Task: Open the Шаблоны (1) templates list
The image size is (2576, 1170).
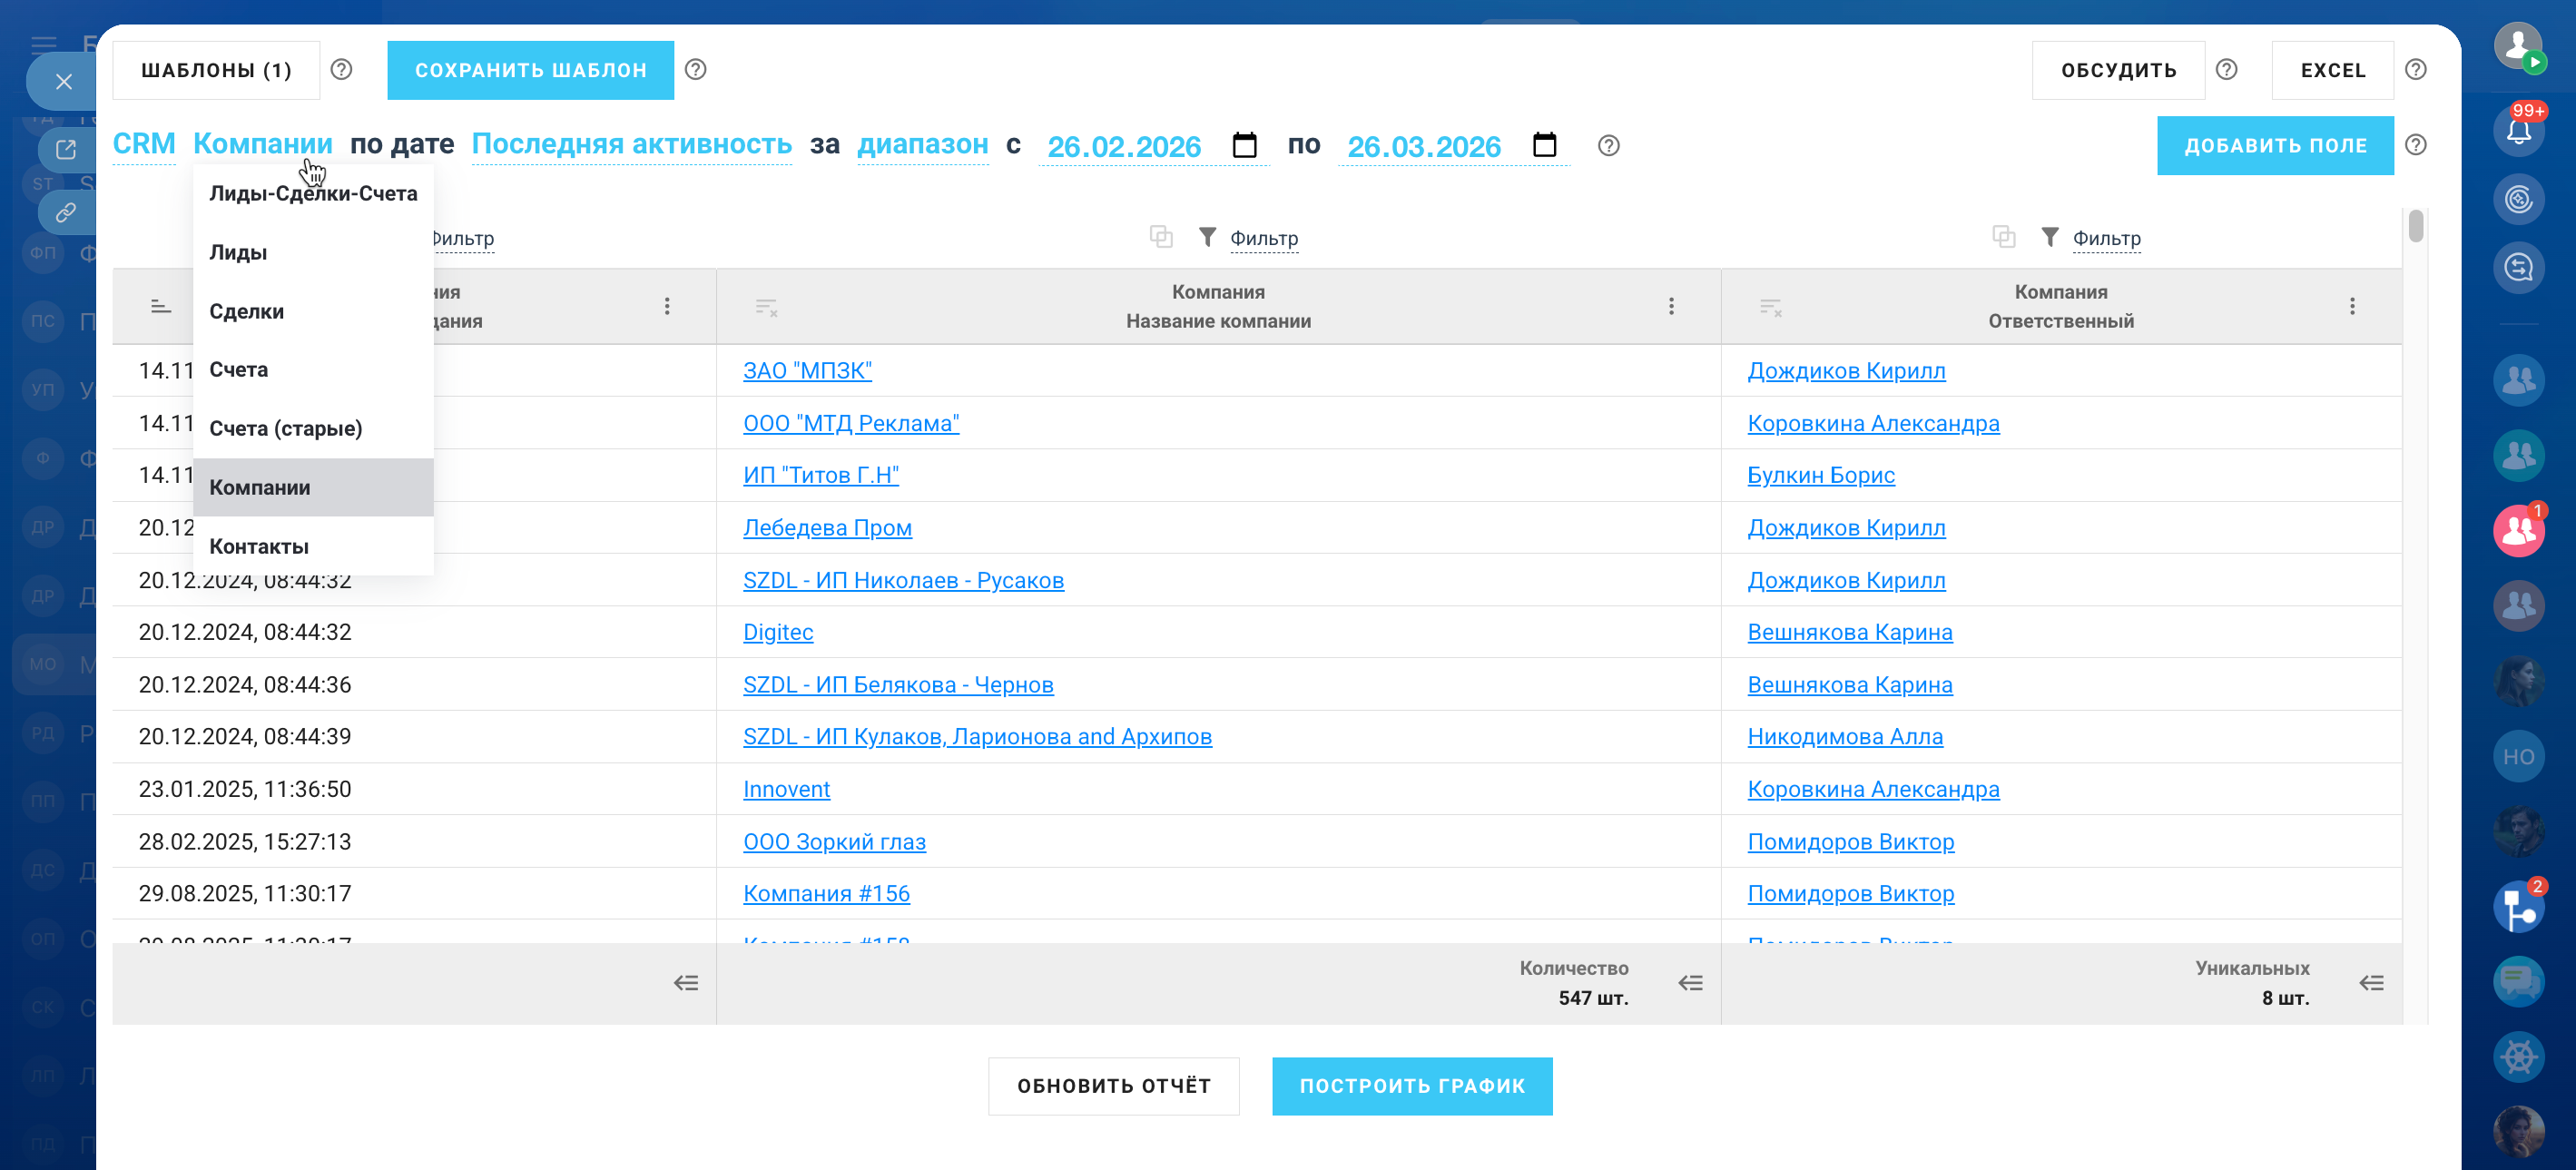Action: pyautogui.click(x=216, y=70)
